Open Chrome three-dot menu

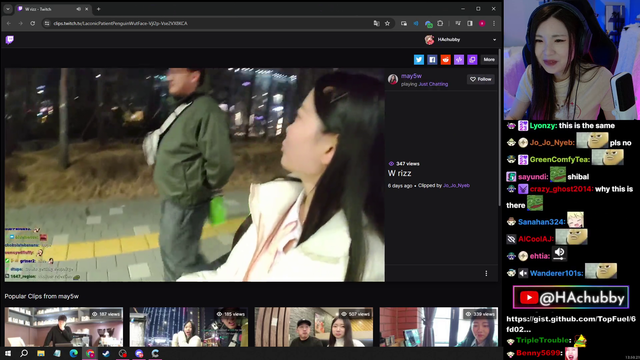494,24
